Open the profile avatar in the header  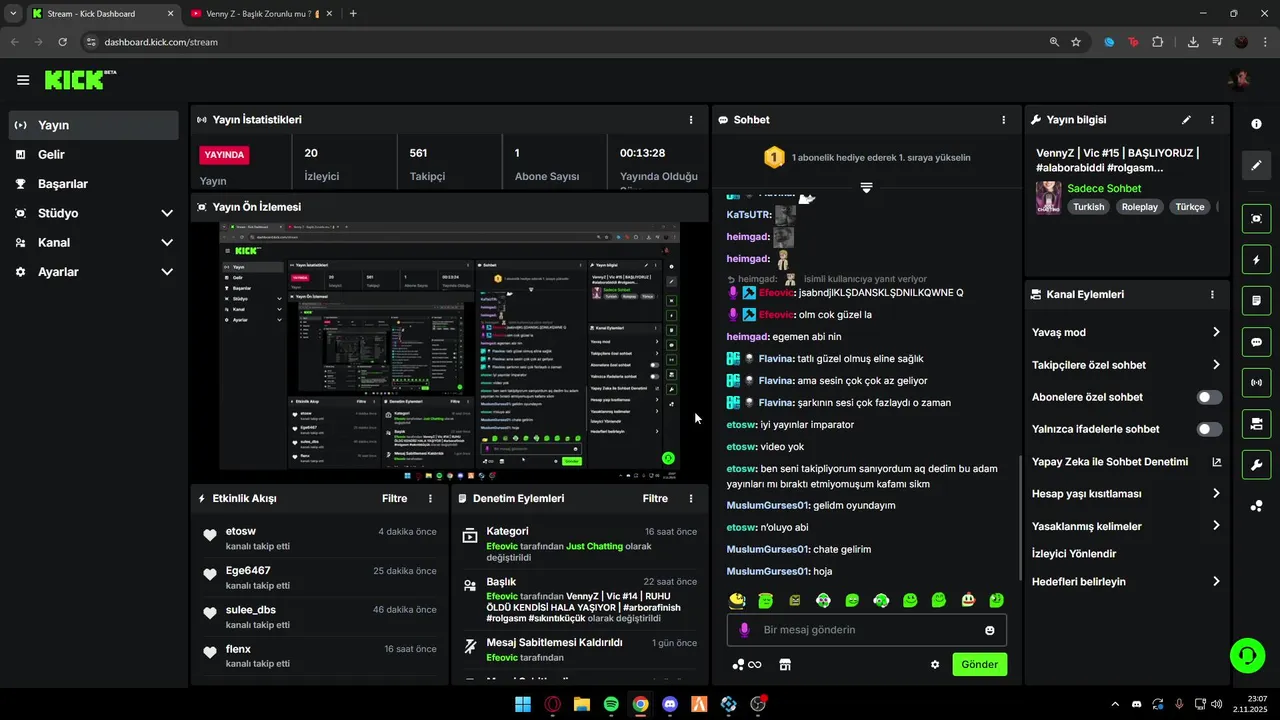pyautogui.click(x=1239, y=80)
